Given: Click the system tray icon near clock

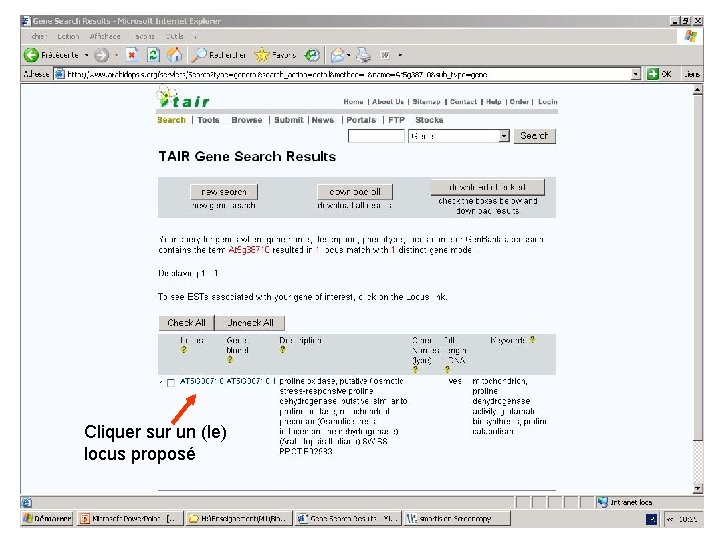Looking at the screenshot, I should (x=652, y=519).
